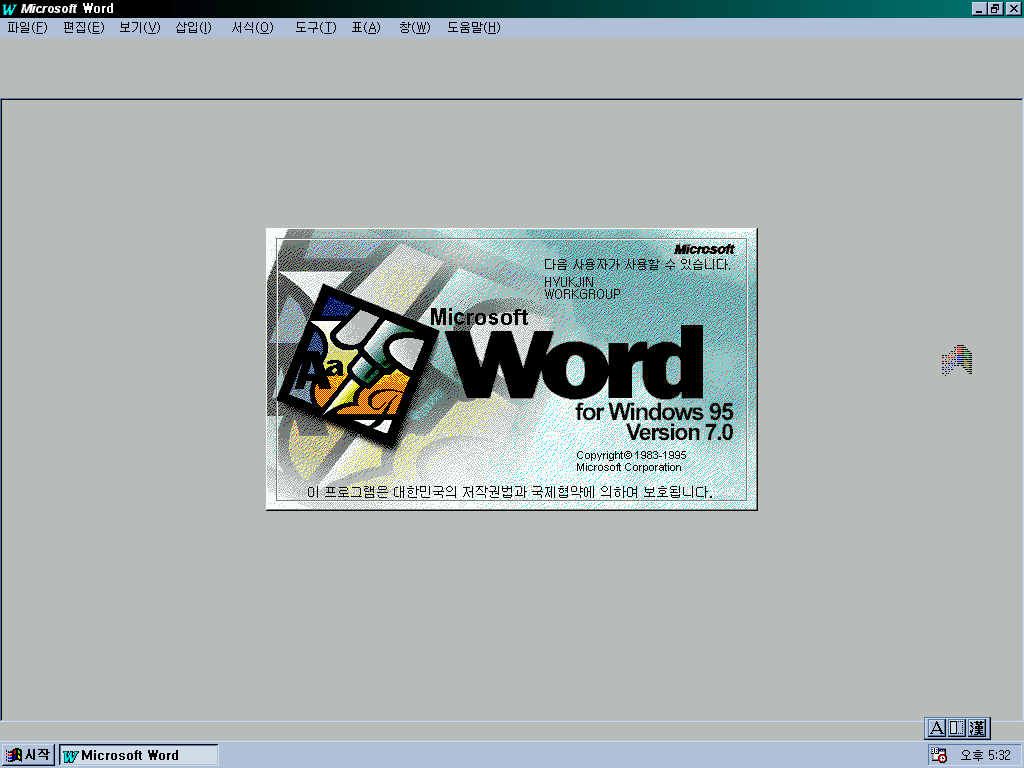Toggle the IME 'A' English/Korean mode button
1024x768 pixels.
(x=936, y=728)
